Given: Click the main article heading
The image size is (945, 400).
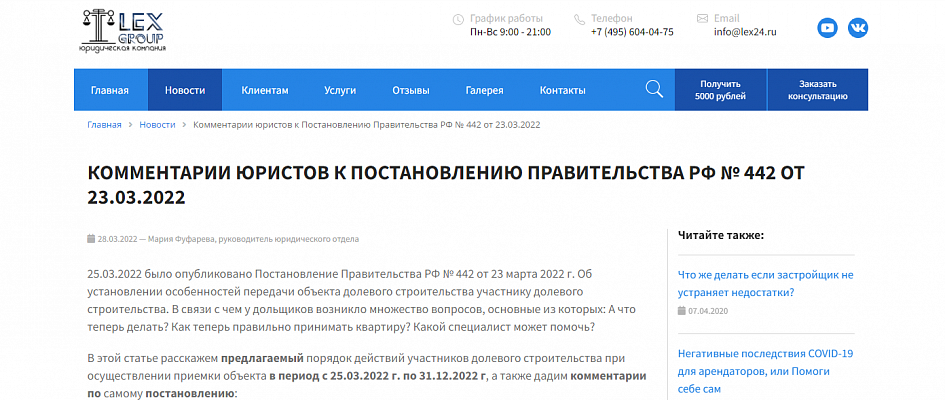Looking at the screenshot, I should pyautogui.click(x=446, y=185).
